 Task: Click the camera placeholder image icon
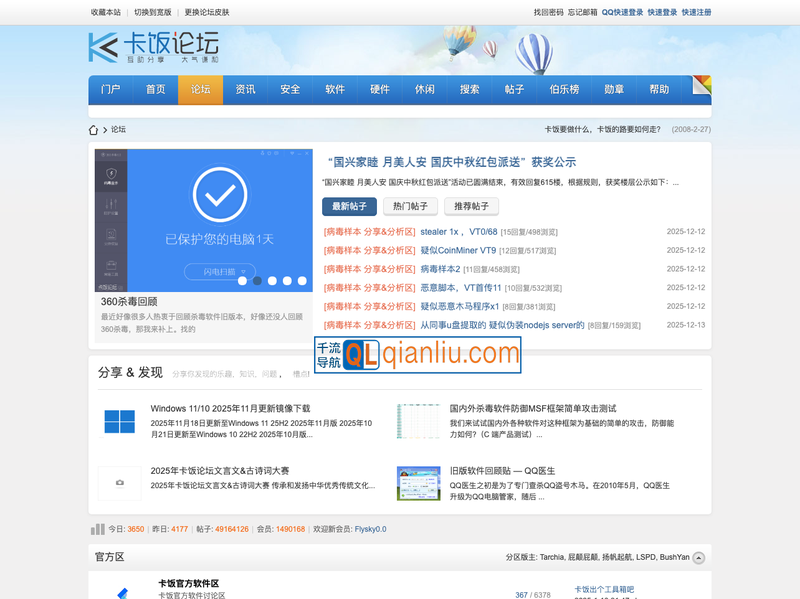120,483
